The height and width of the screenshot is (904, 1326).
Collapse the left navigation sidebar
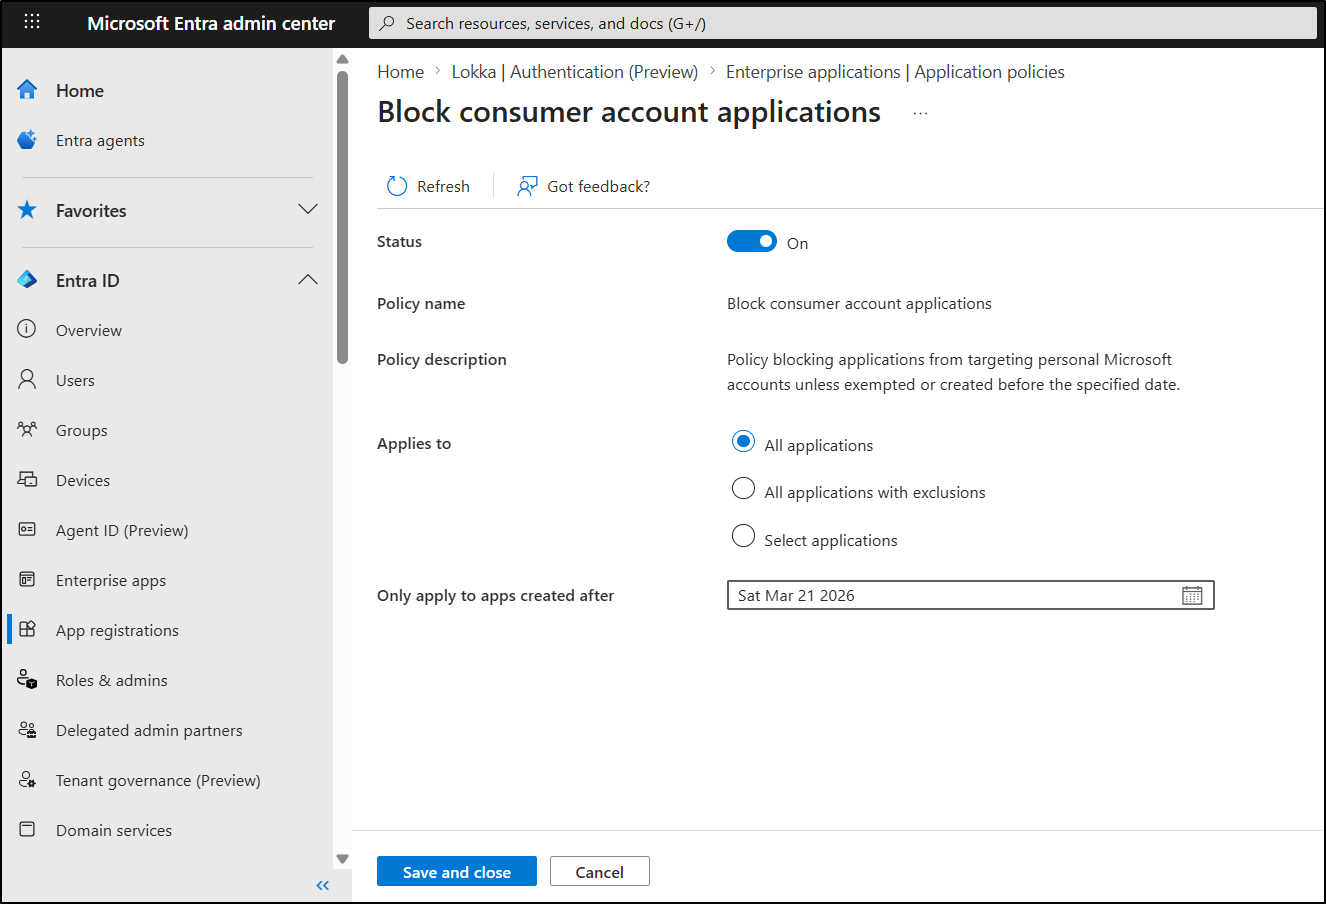(x=322, y=885)
